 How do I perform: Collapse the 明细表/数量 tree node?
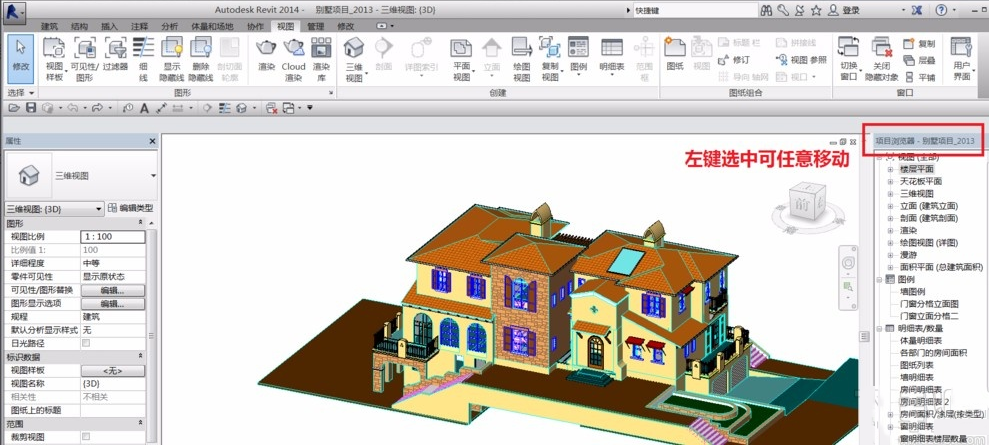879,328
